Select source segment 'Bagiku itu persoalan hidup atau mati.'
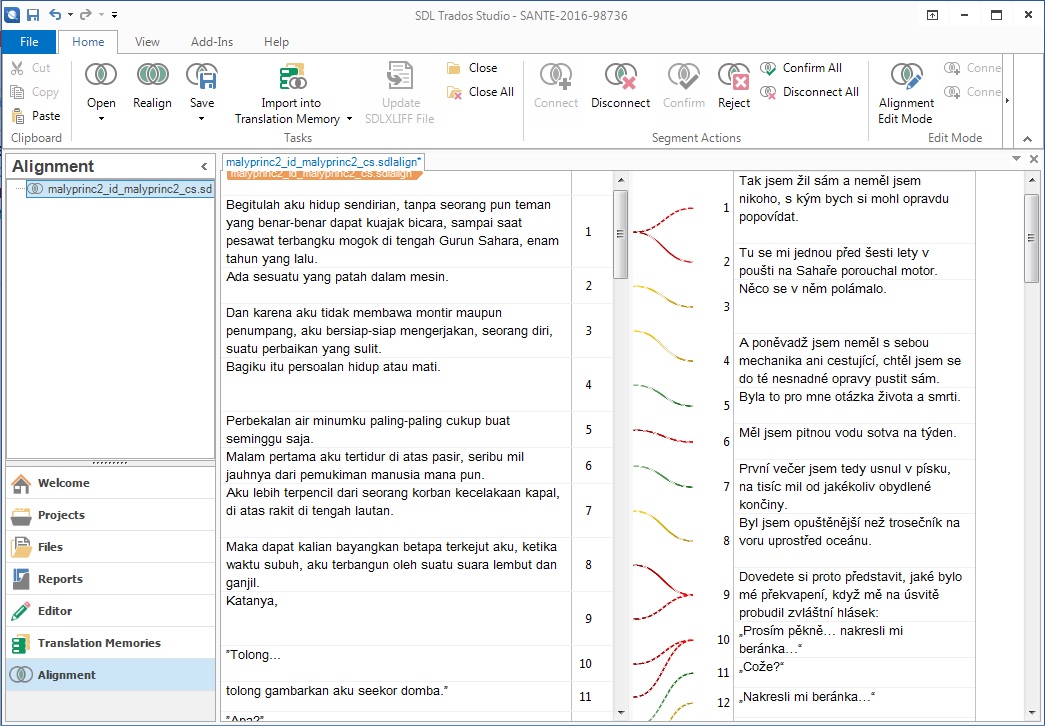The image size is (1045, 726). (x=396, y=385)
